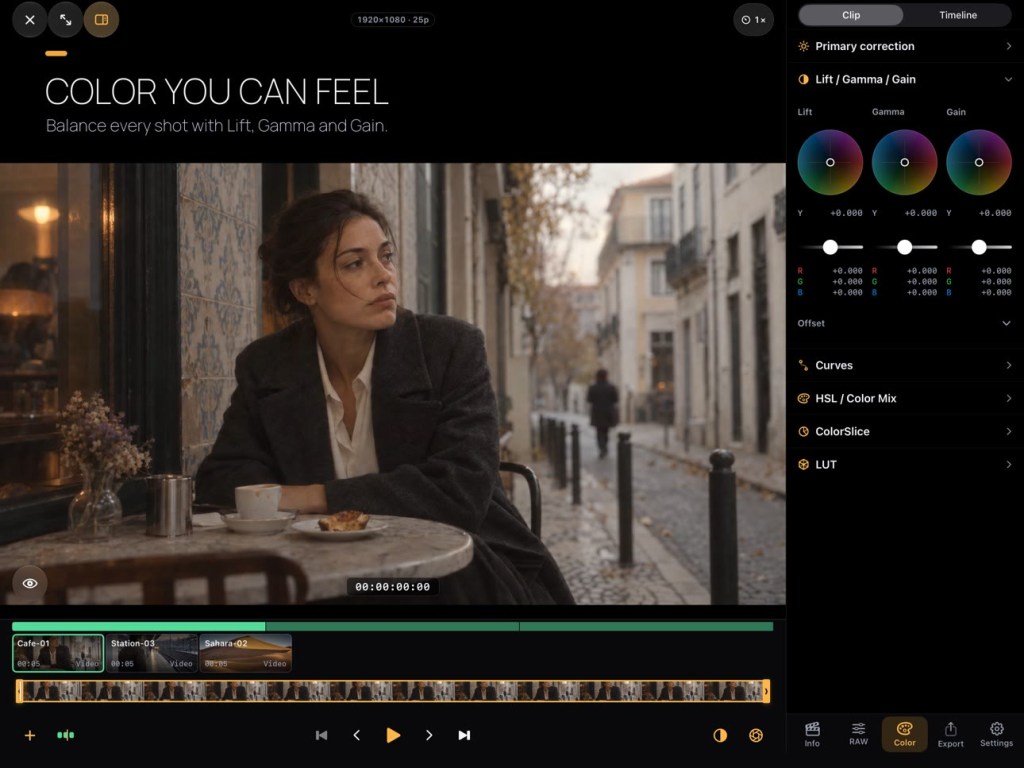
Task: Select the Clip tab
Action: click(851, 15)
